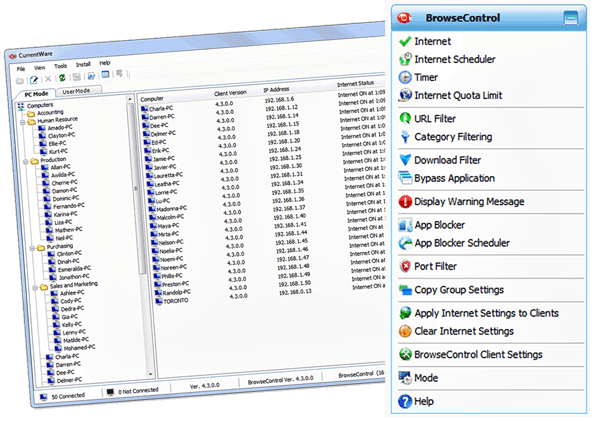The width and height of the screenshot is (600, 423).
Task: Open the App Blocker icon
Action: (x=405, y=225)
